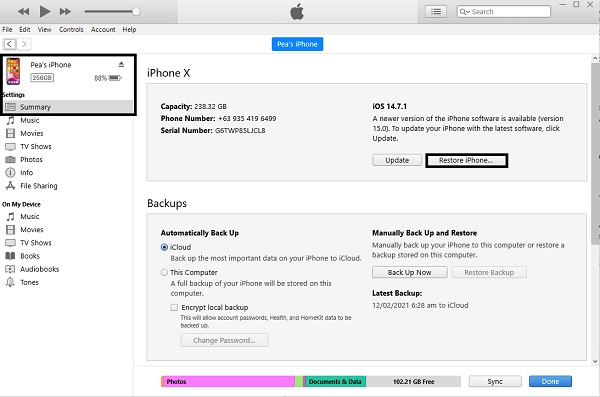Open the list view icon near search
The height and width of the screenshot is (397, 600).
pos(436,11)
